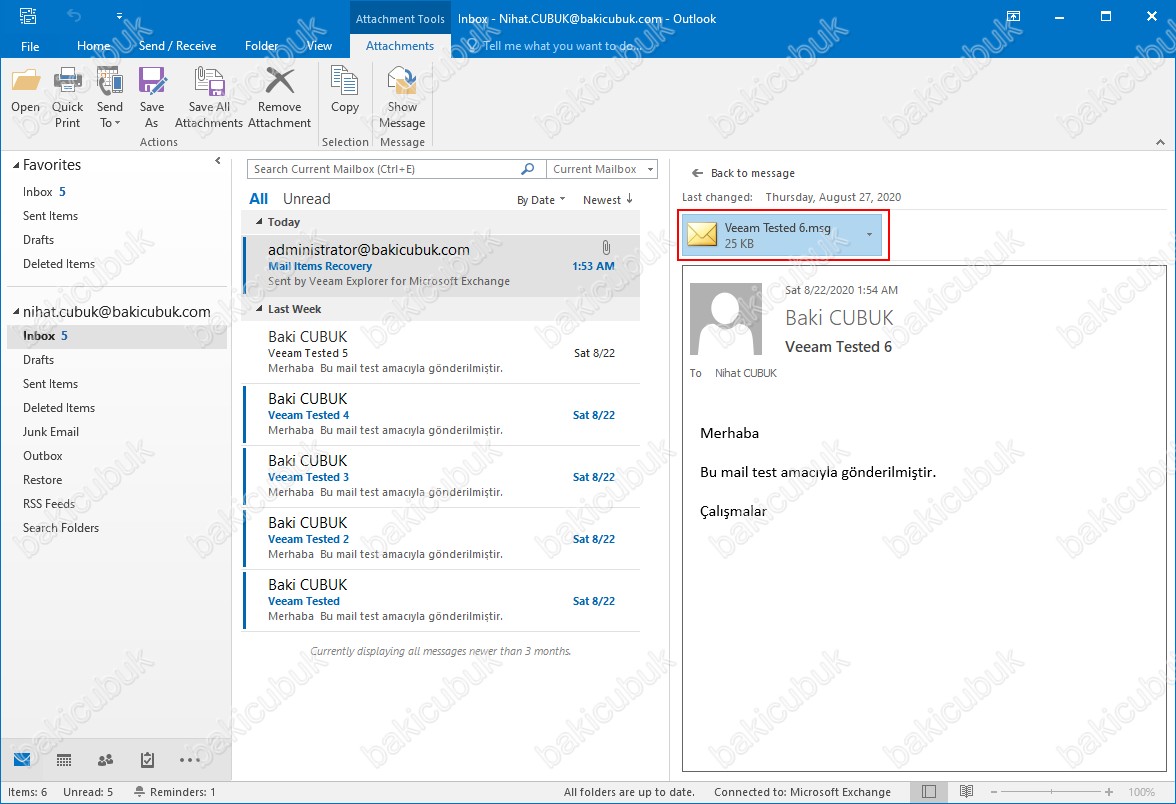Select the Veeam Tested 4 message
Viewport: 1176px width, 804px height.
(442, 415)
